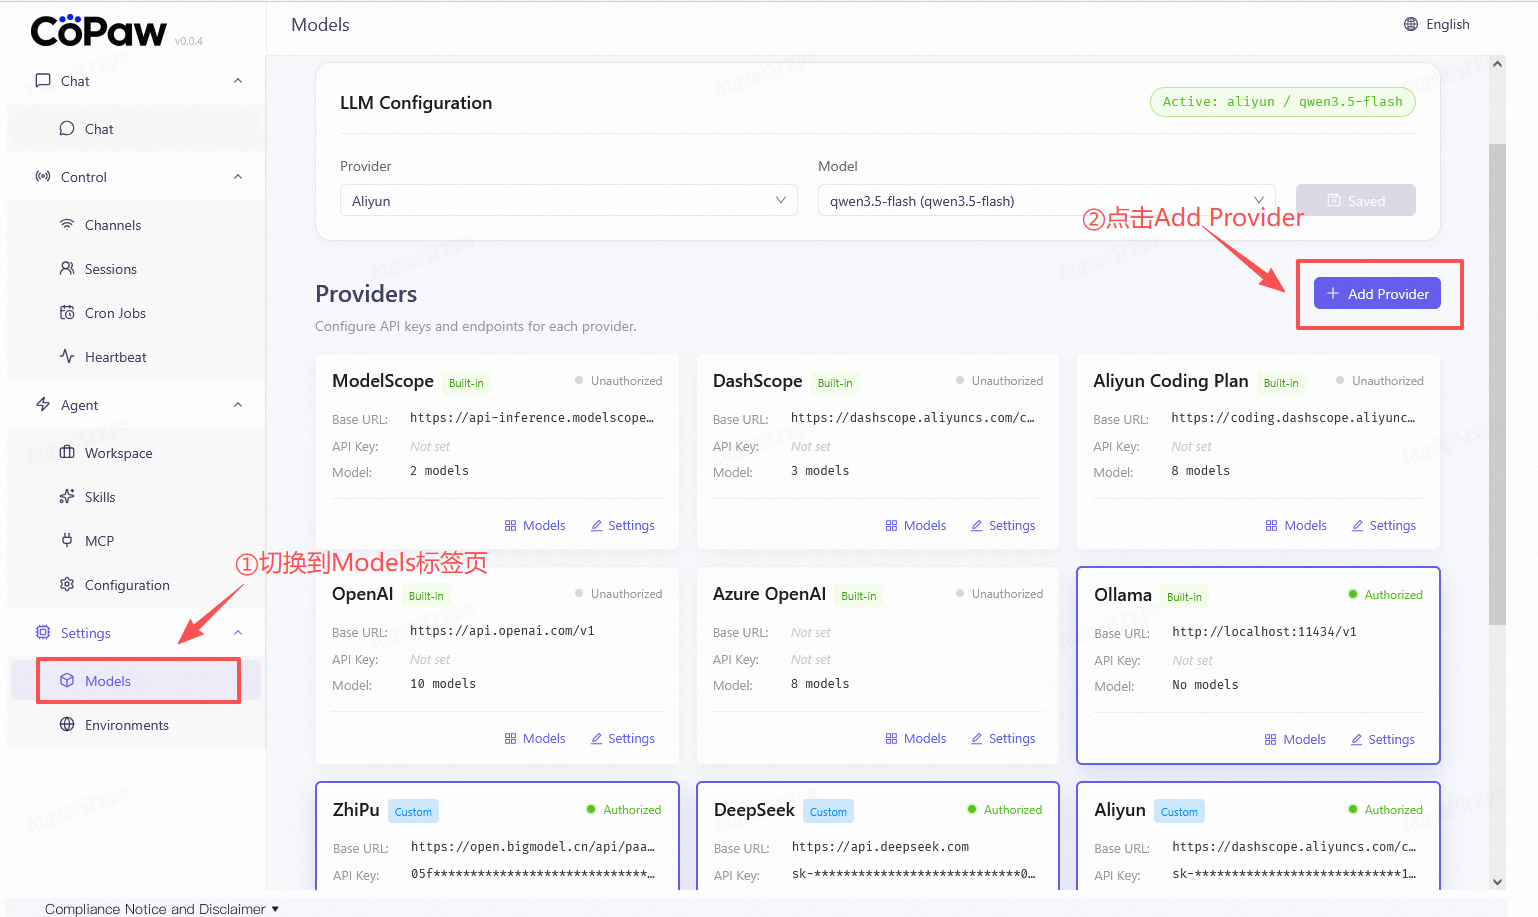Click the Workspace briefcase icon
The width and height of the screenshot is (1538, 917).
coord(67,453)
